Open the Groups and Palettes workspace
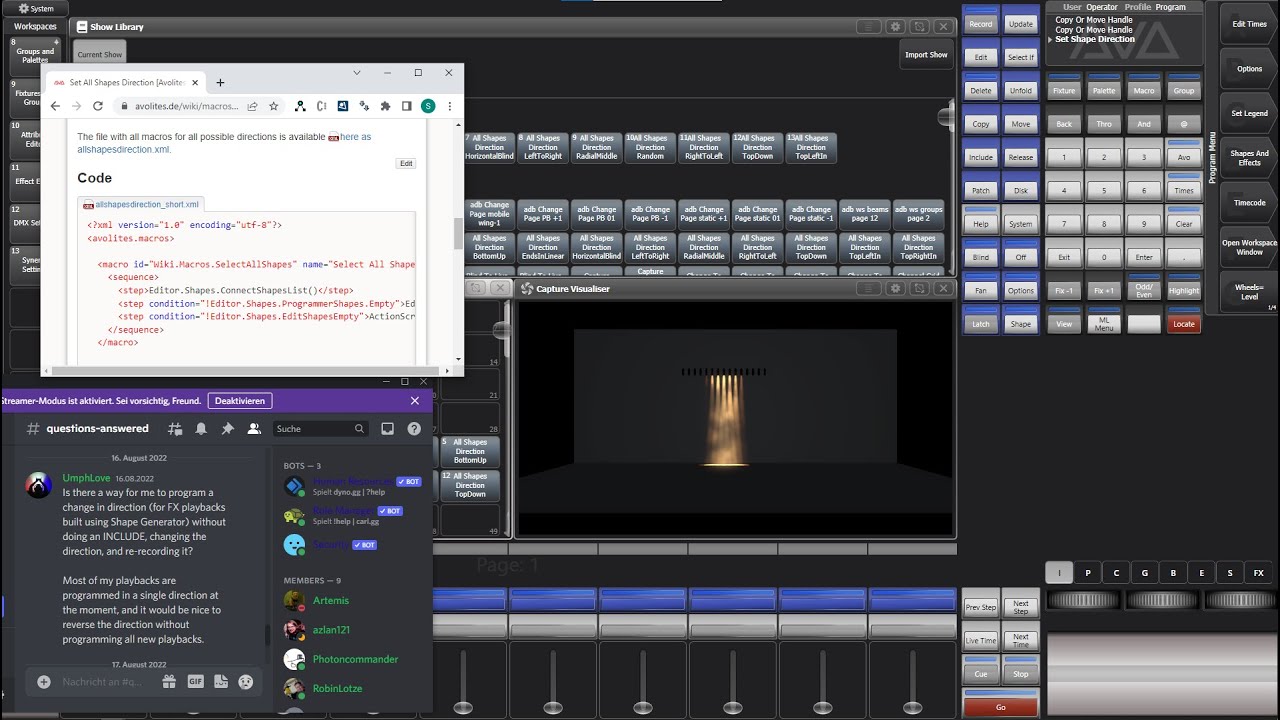This screenshot has height=720, width=1280. 35,55
